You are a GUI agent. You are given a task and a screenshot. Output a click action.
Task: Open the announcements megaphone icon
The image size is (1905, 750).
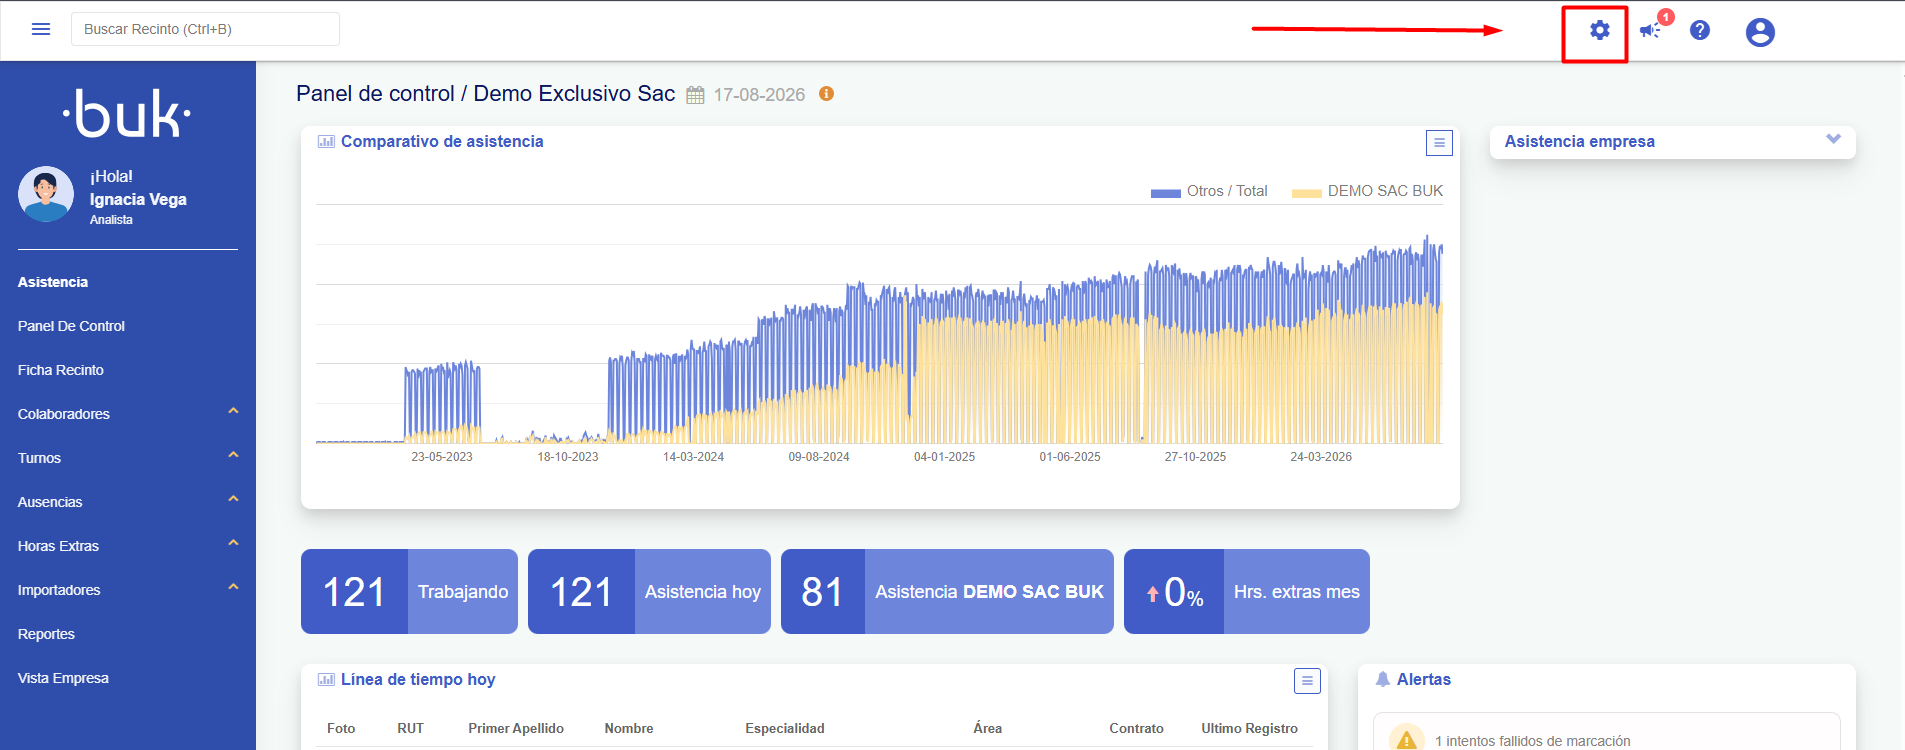(x=1651, y=30)
